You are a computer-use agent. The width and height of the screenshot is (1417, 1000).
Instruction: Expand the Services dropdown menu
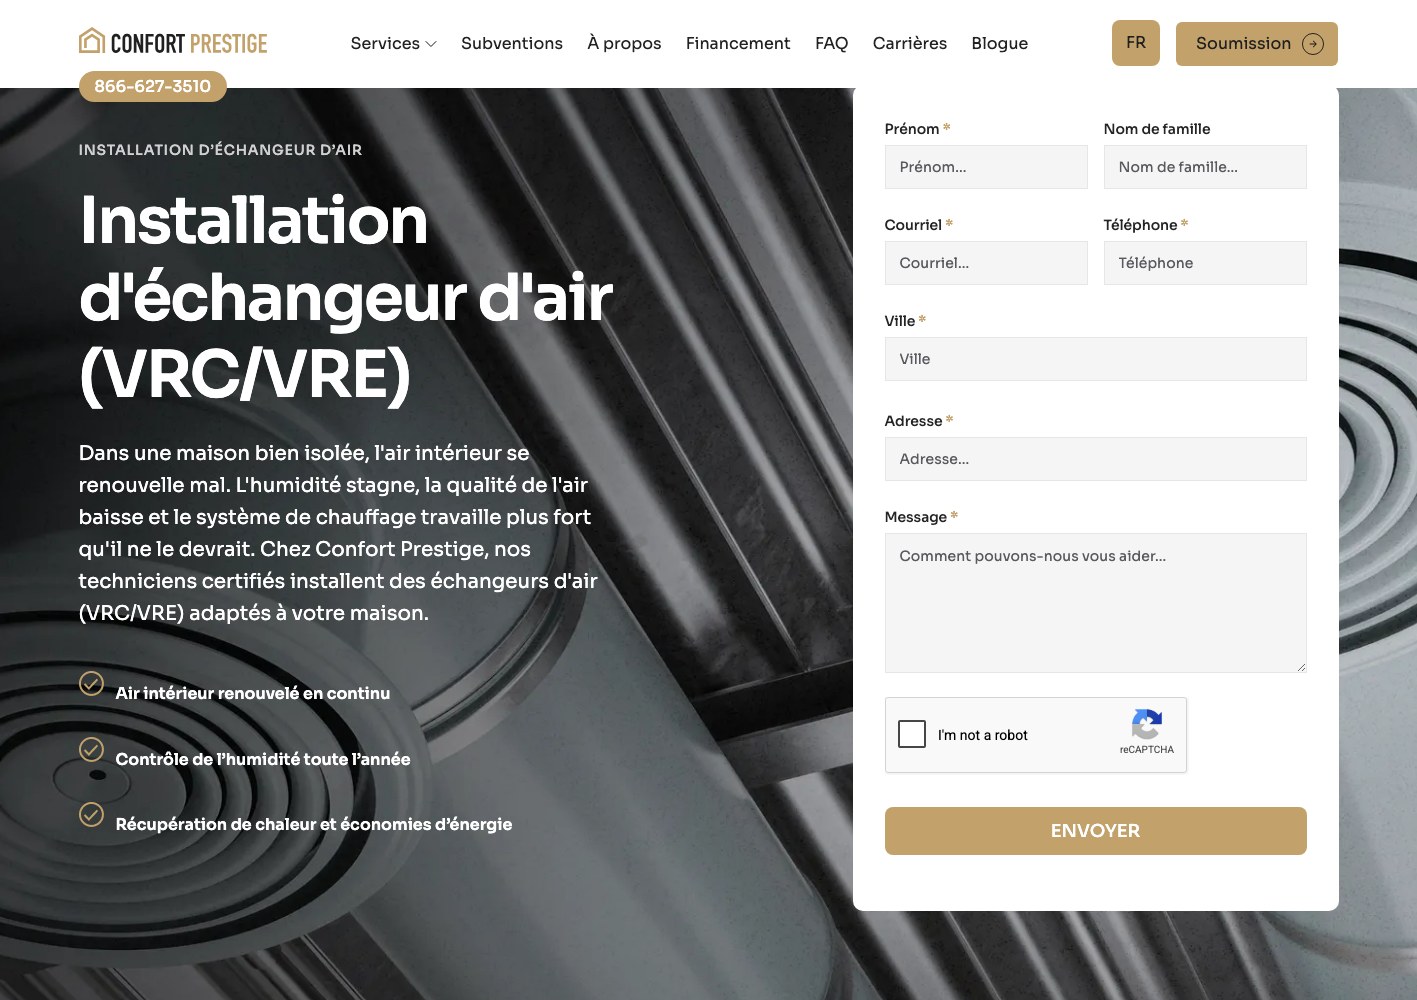tap(393, 43)
